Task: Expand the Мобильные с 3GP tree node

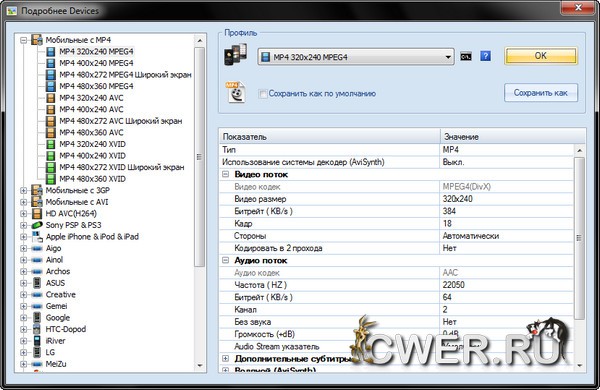Action: click(24, 190)
